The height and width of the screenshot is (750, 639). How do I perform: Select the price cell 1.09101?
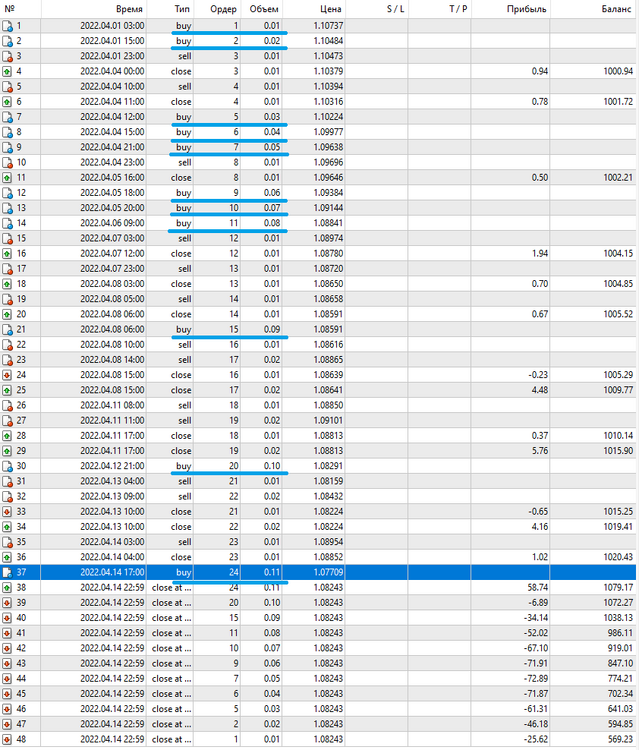(x=328, y=420)
